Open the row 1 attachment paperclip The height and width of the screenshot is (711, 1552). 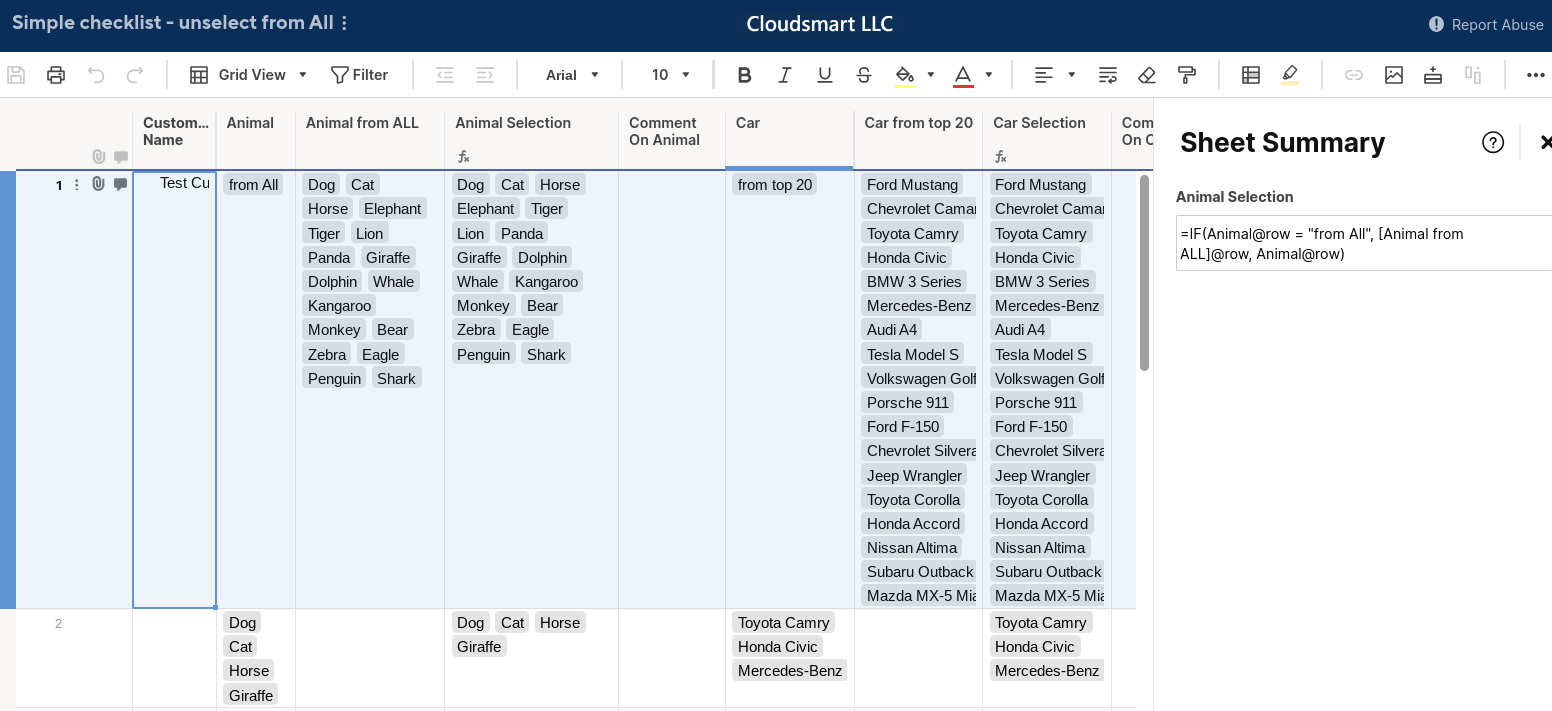click(99, 184)
